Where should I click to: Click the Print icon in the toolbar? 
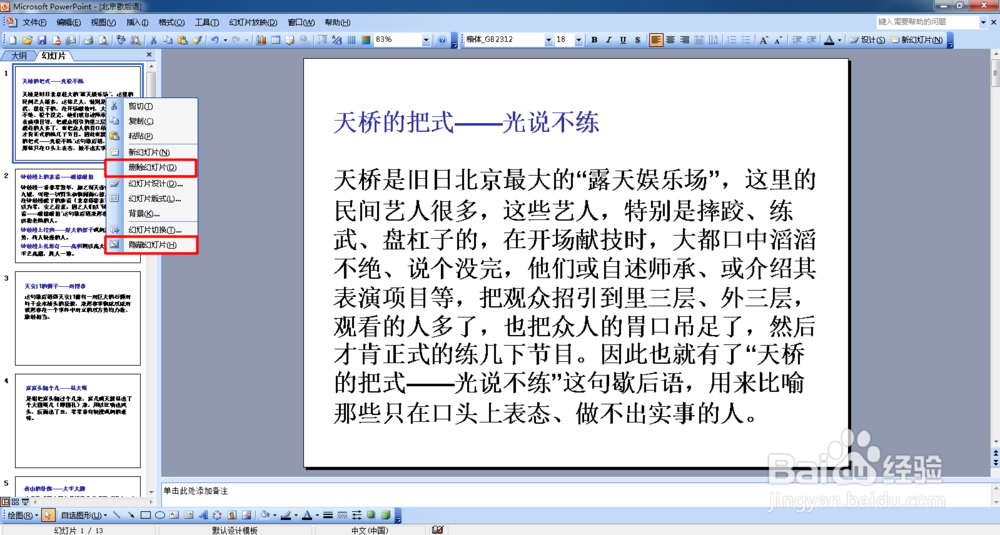88,40
